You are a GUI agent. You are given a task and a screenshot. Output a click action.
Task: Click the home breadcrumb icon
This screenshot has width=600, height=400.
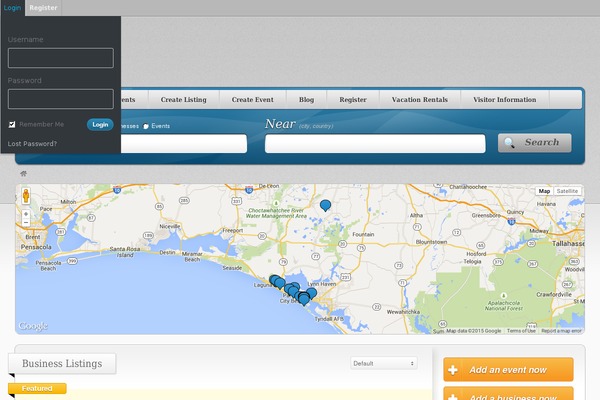(23, 174)
